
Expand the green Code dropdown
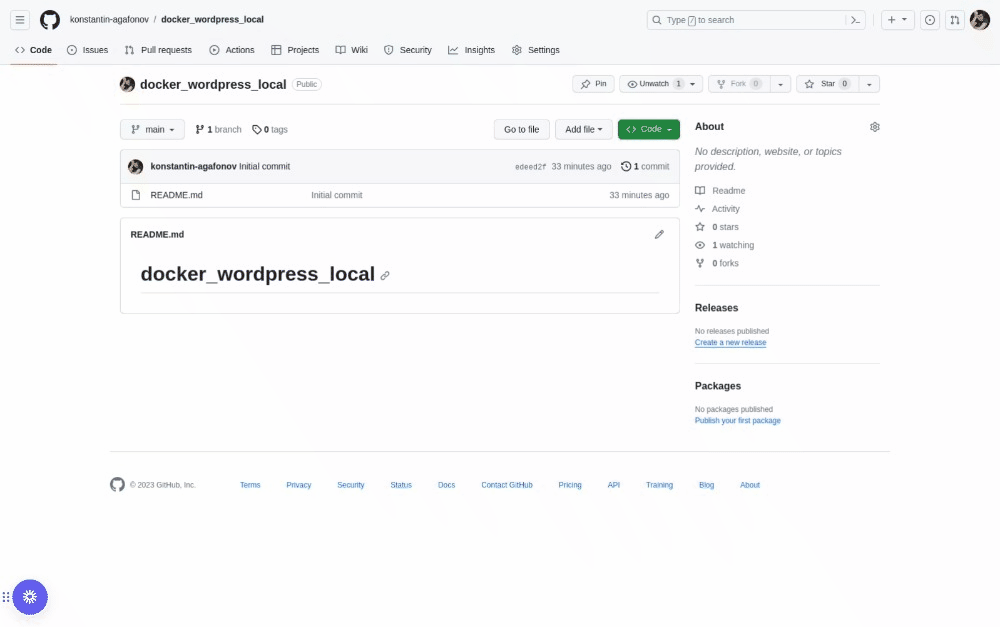tap(649, 129)
